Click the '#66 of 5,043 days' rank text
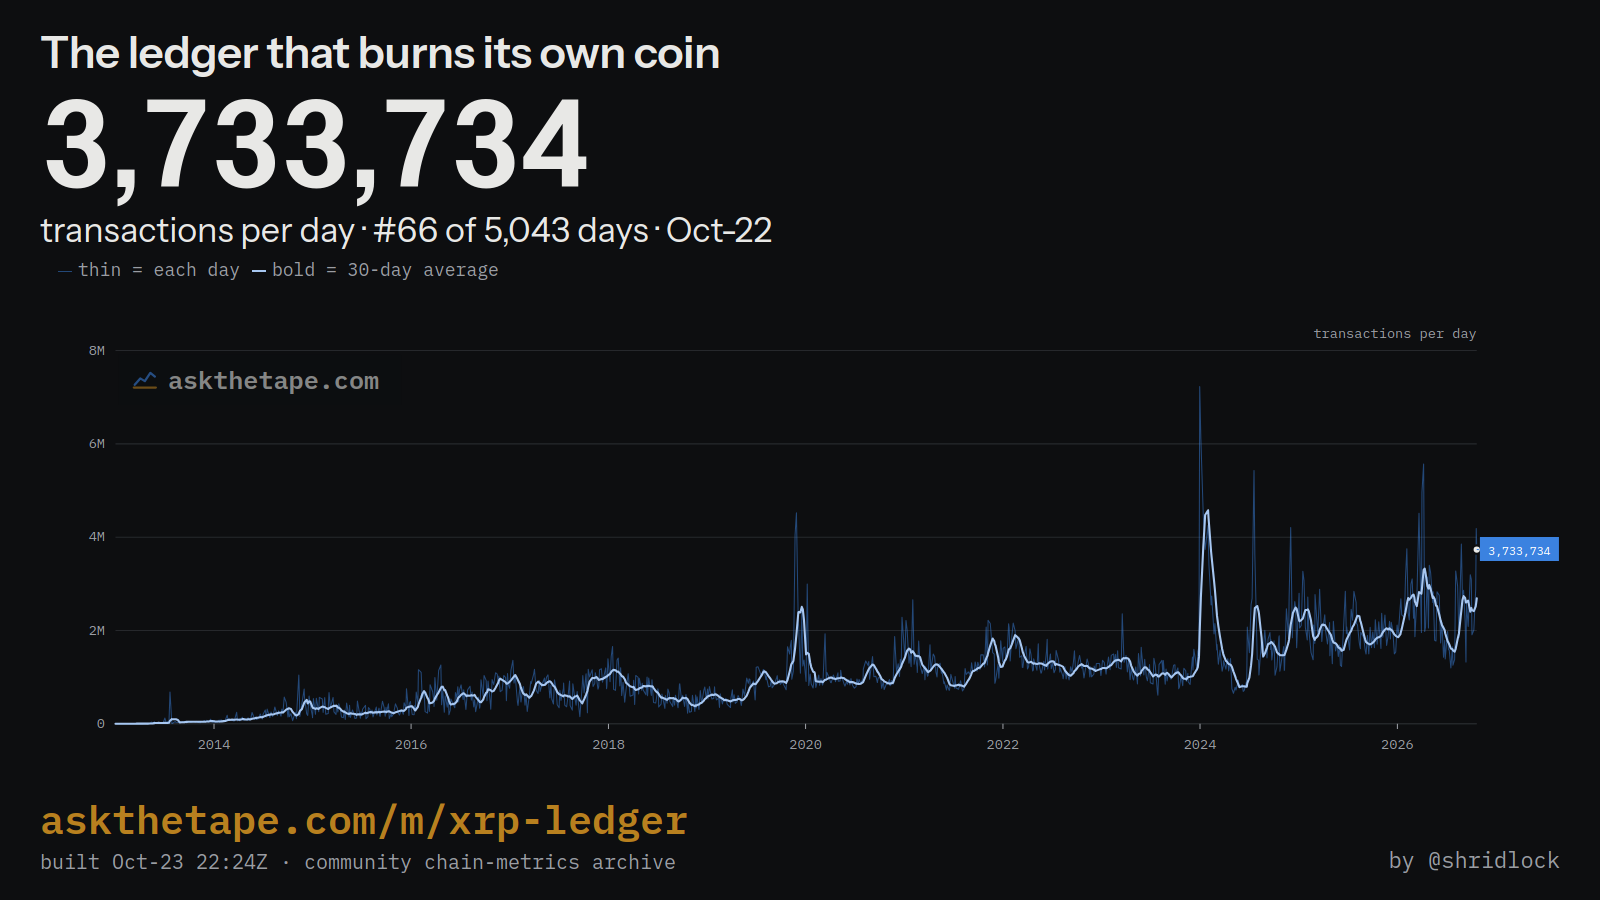 tap(511, 231)
